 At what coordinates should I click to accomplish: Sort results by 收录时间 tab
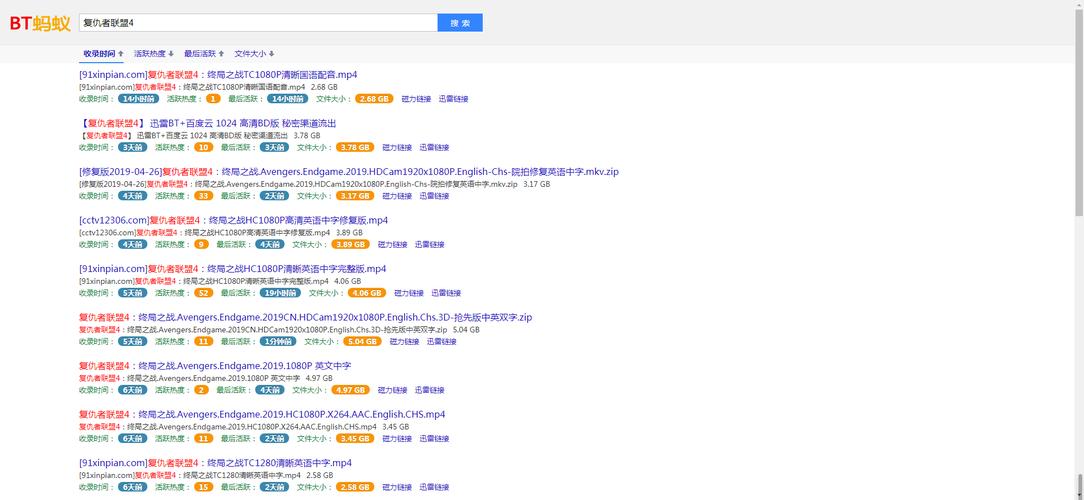103,54
